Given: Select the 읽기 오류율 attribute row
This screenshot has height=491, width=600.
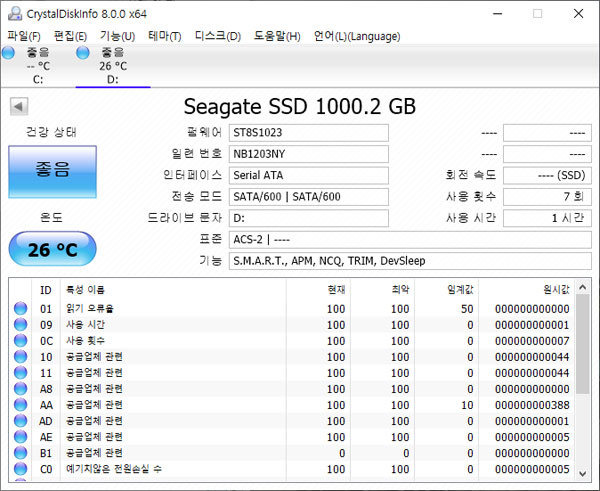Looking at the screenshot, I should click(292, 308).
